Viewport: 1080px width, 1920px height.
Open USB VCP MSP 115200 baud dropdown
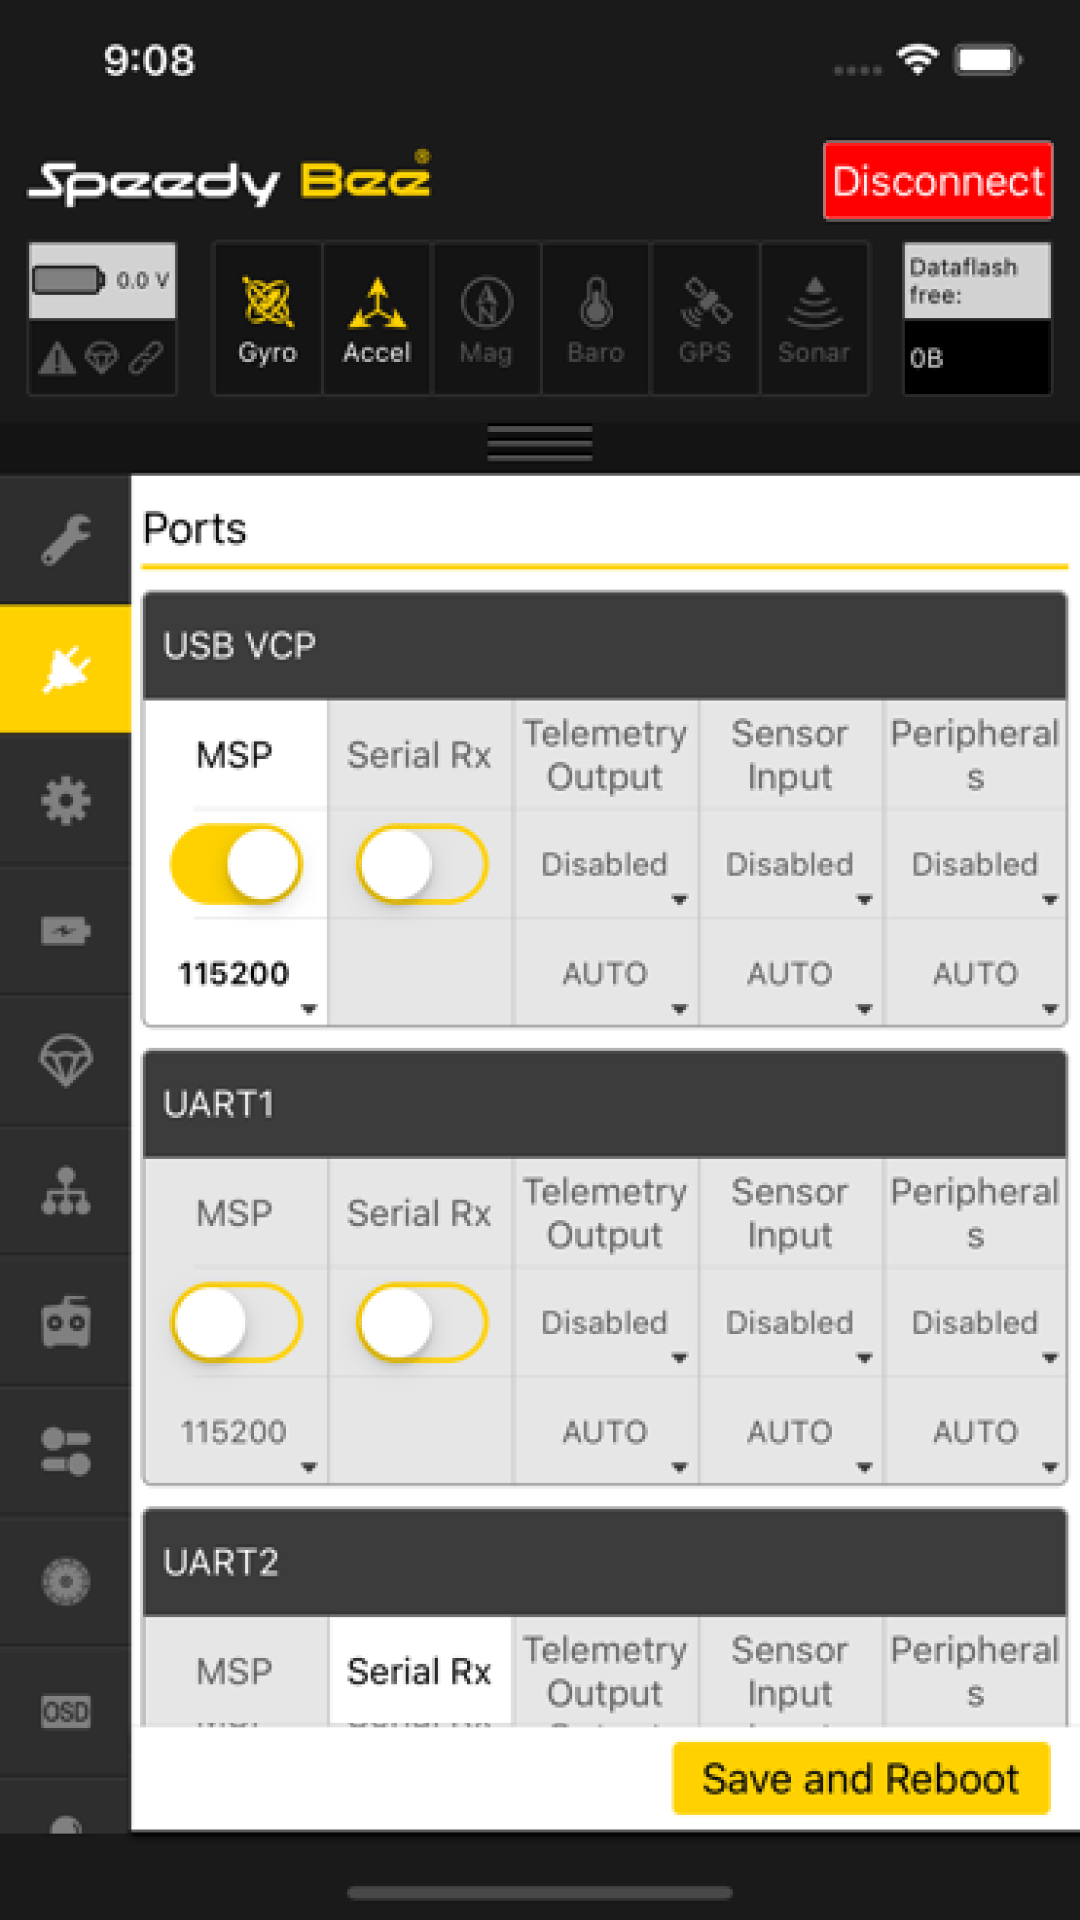(236, 974)
